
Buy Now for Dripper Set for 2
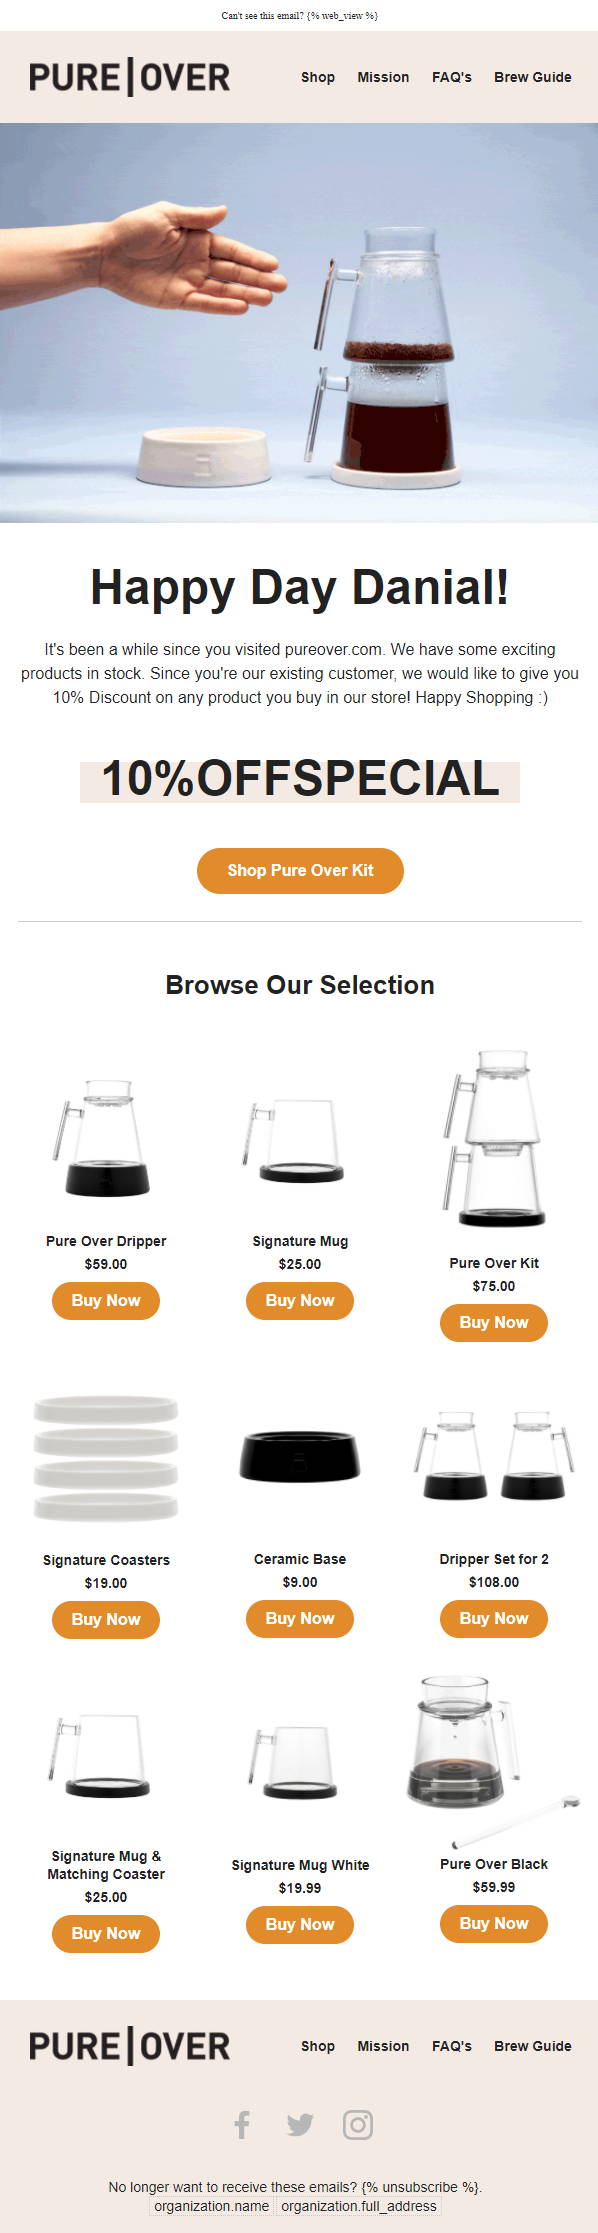click(x=494, y=1618)
